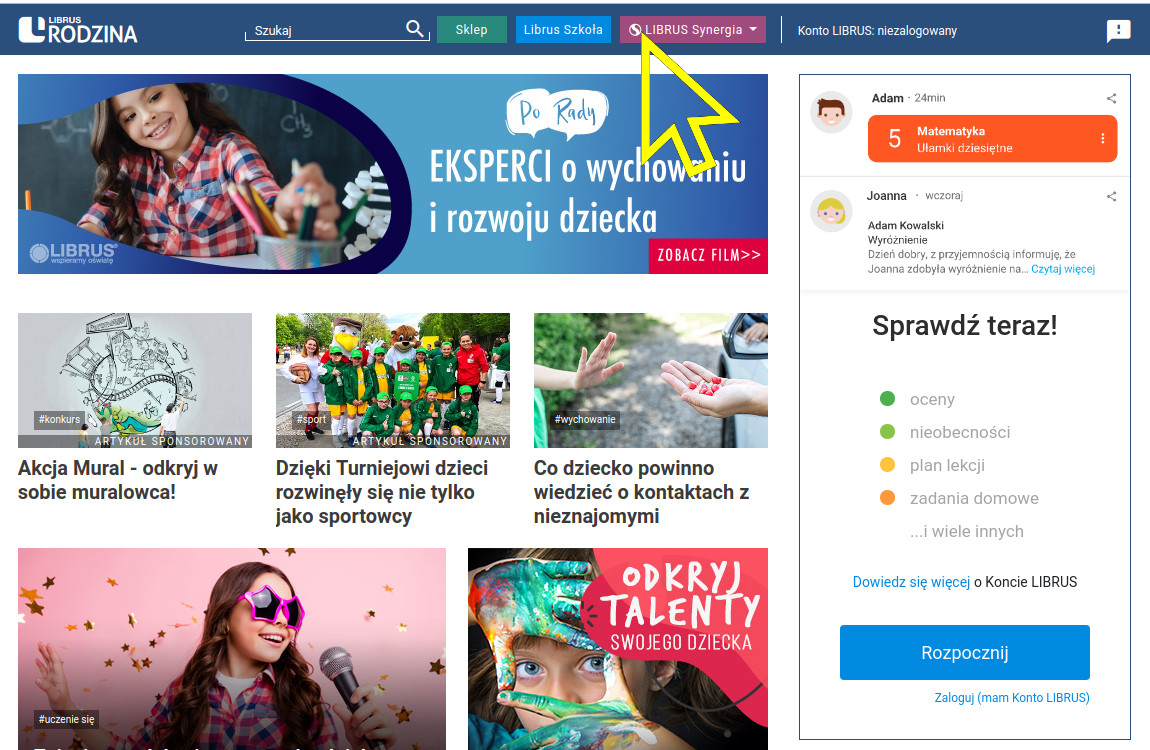
Task: Expand message with Czytaj więcej
Action: tap(1063, 269)
